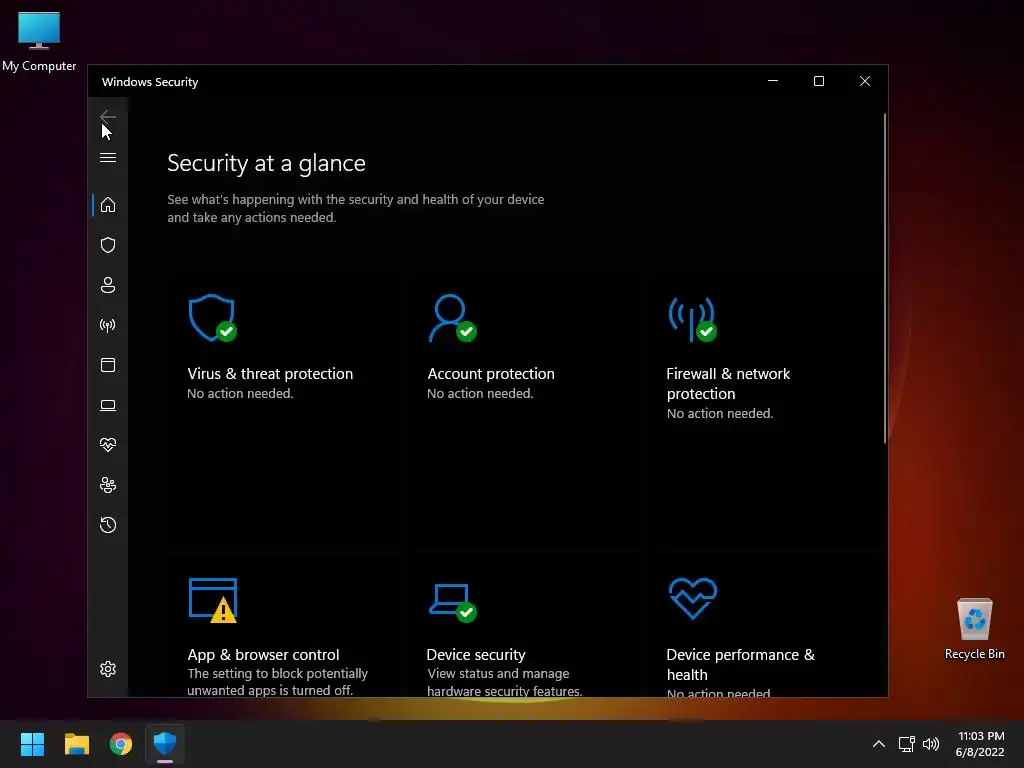
Task: Maximize the Windows Security window
Action: 819,81
